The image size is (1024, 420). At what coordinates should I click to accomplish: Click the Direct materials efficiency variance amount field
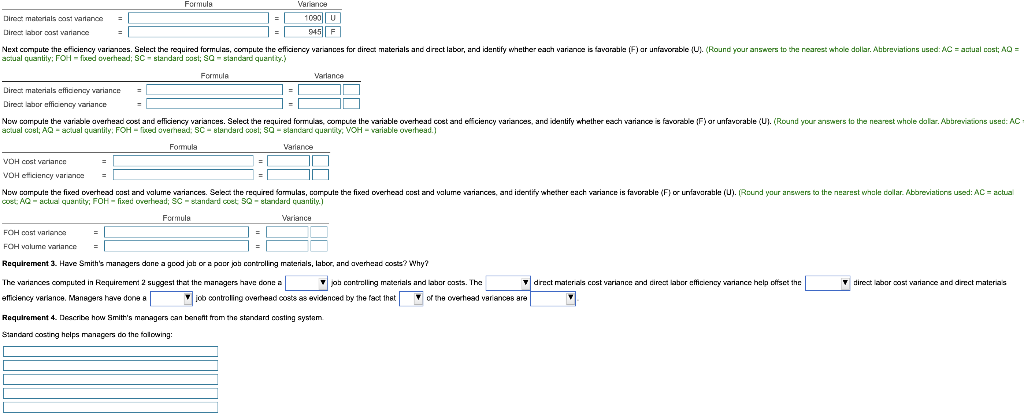[x=320, y=90]
